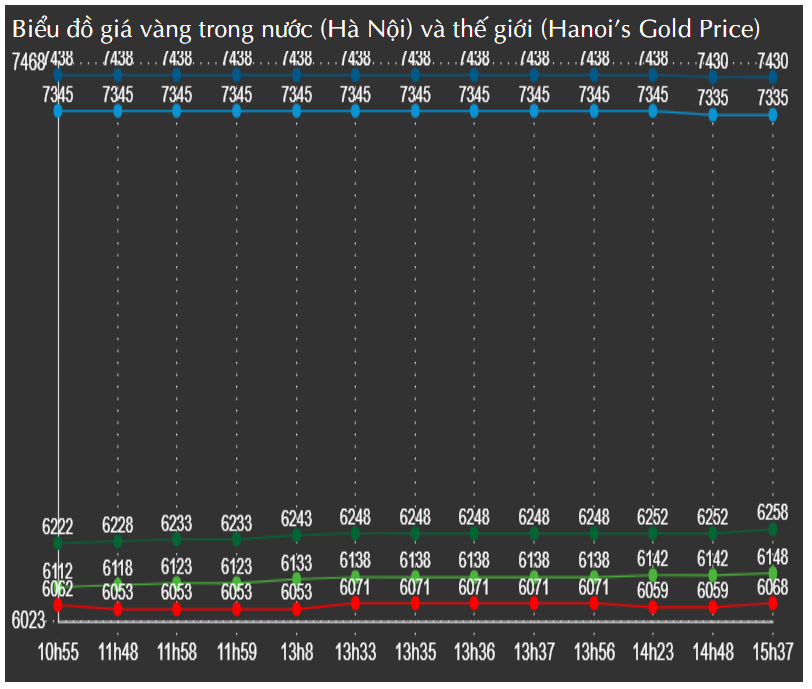The image size is (812, 689).
Task: Click the 10h55 label on the time axis
Action: click(58, 653)
